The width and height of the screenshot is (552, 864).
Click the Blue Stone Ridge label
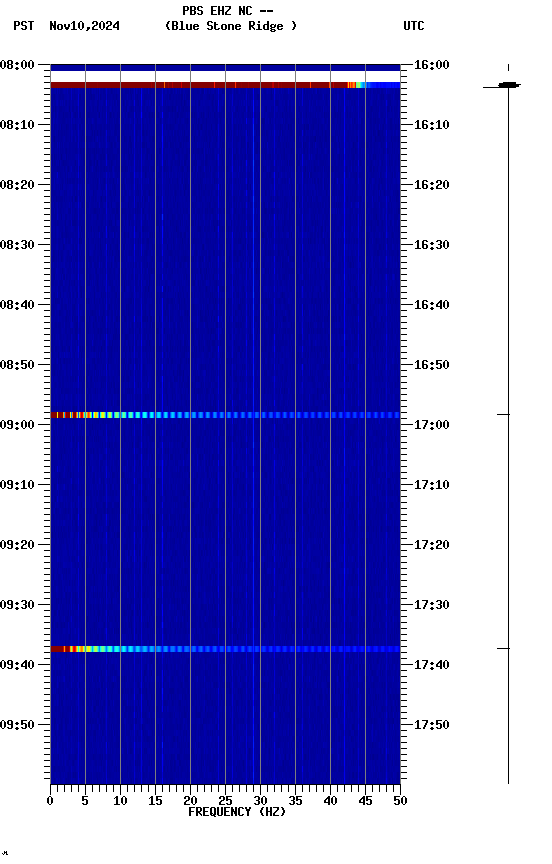point(230,26)
